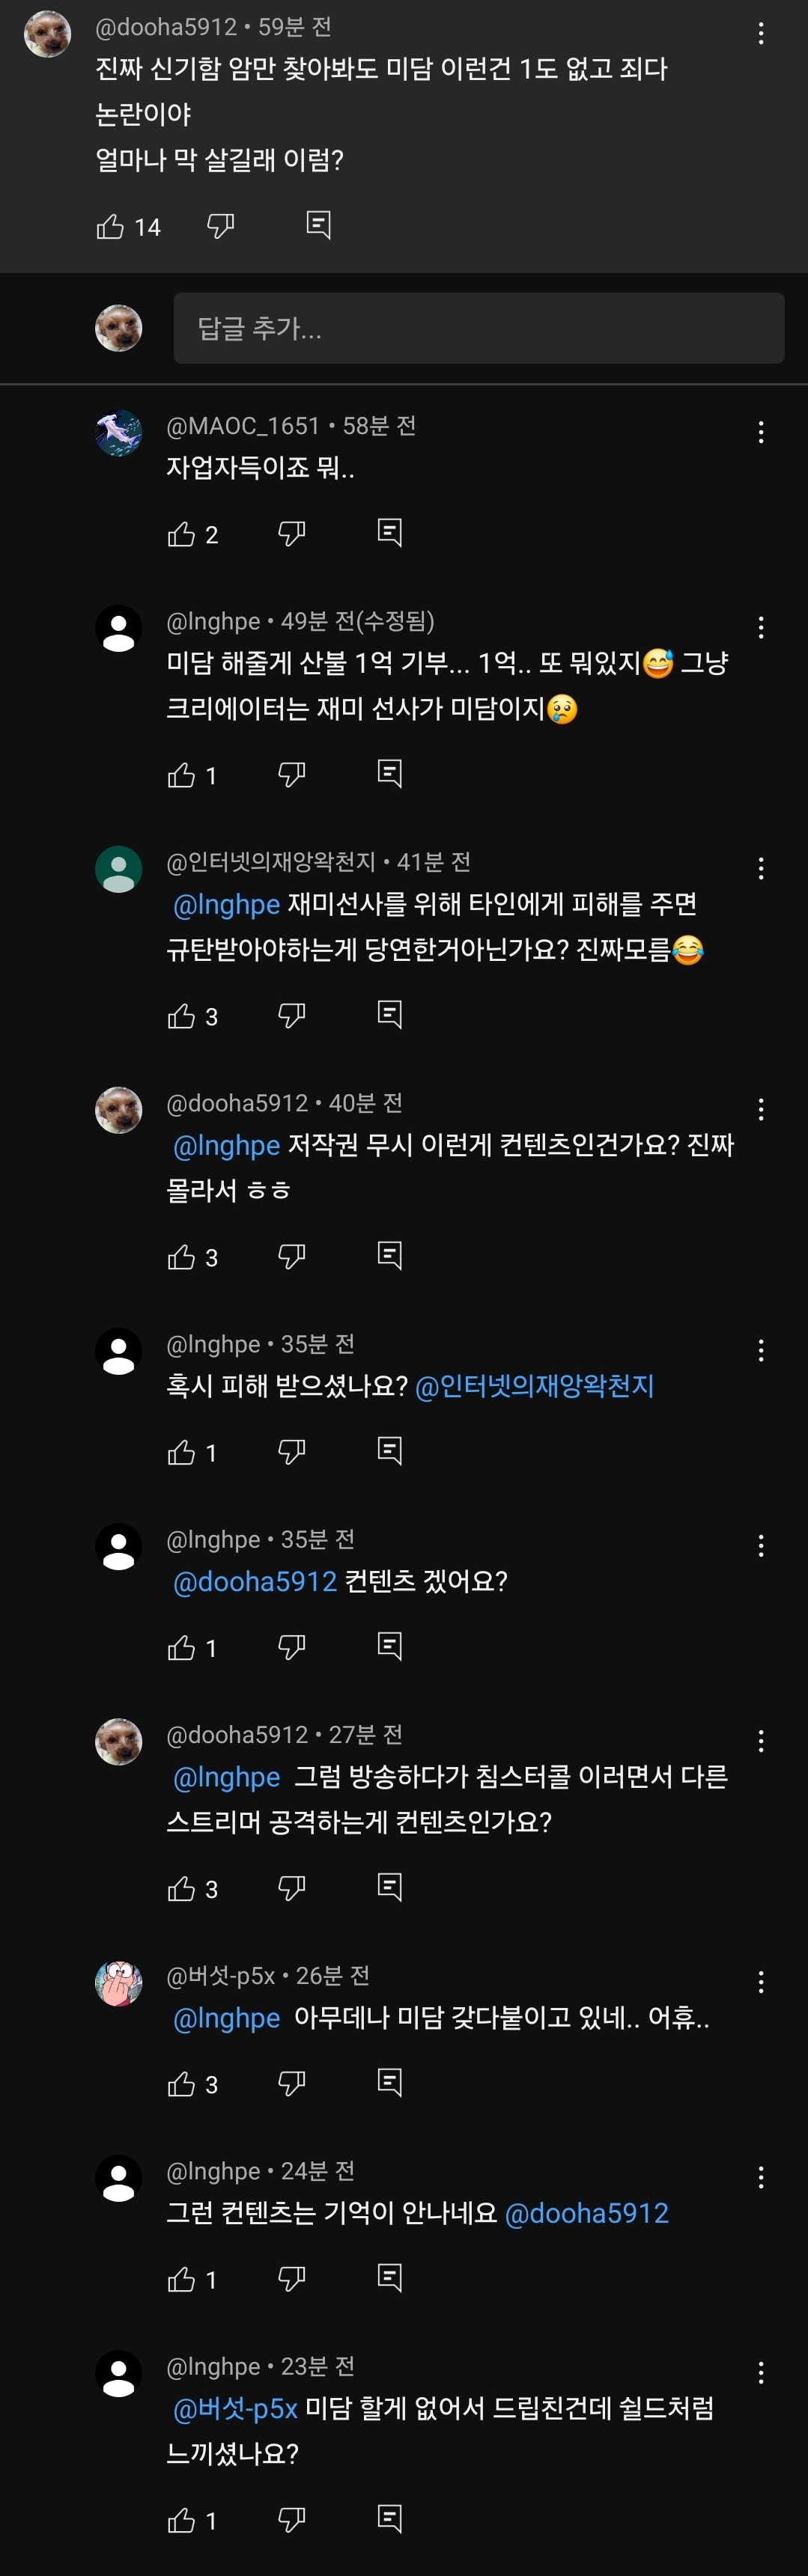Open three-dot menu on @MAOC_1651's reply

coord(761,432)
